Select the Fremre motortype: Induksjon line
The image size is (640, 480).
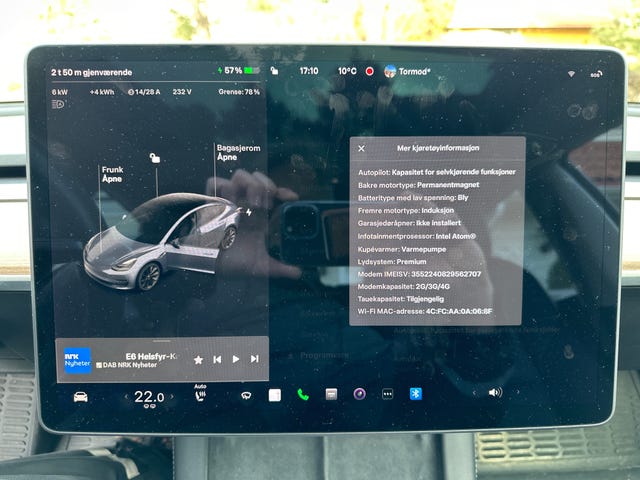406,211
